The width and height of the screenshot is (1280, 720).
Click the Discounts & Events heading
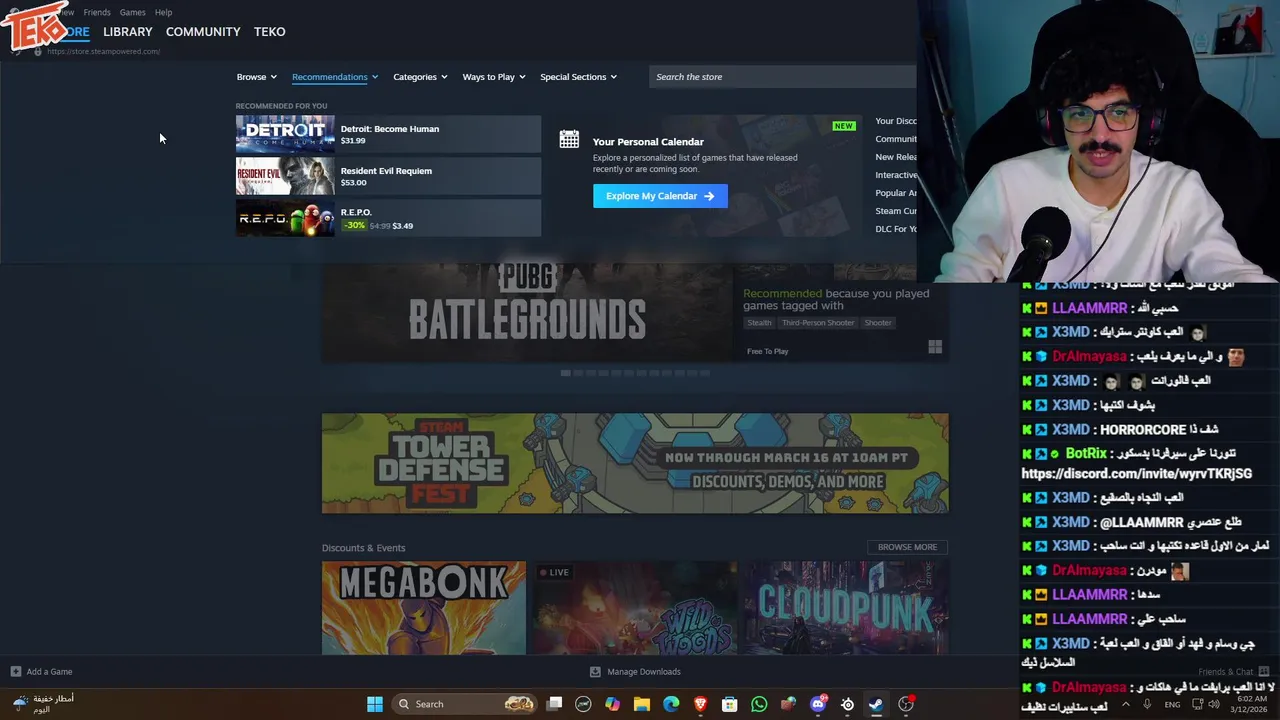tap(363, 548)
